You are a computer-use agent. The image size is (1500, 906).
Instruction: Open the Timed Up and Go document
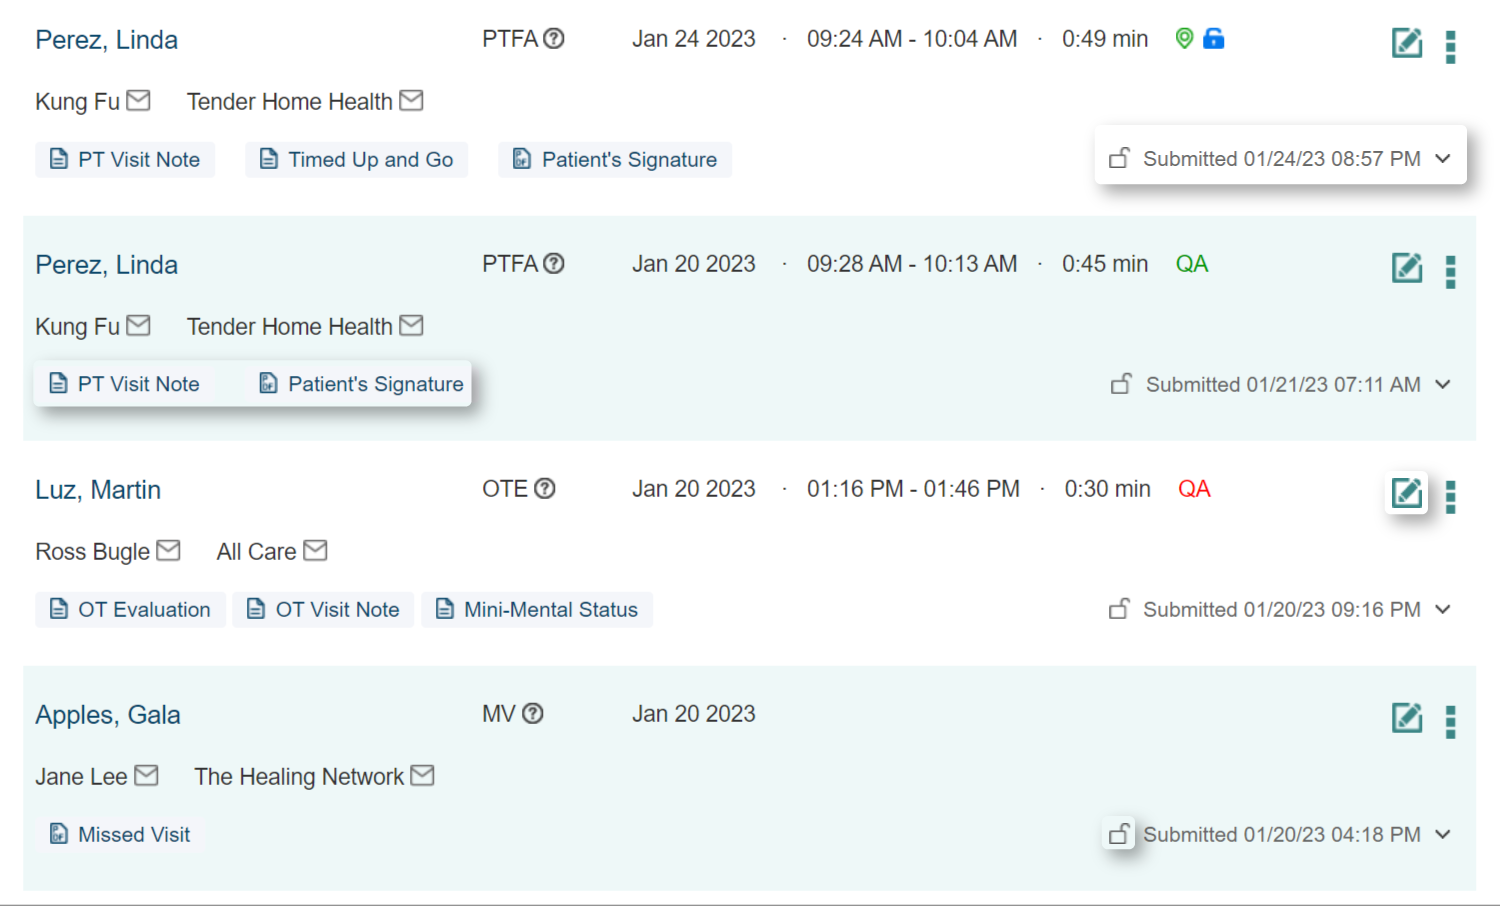[x=356, y=159]
